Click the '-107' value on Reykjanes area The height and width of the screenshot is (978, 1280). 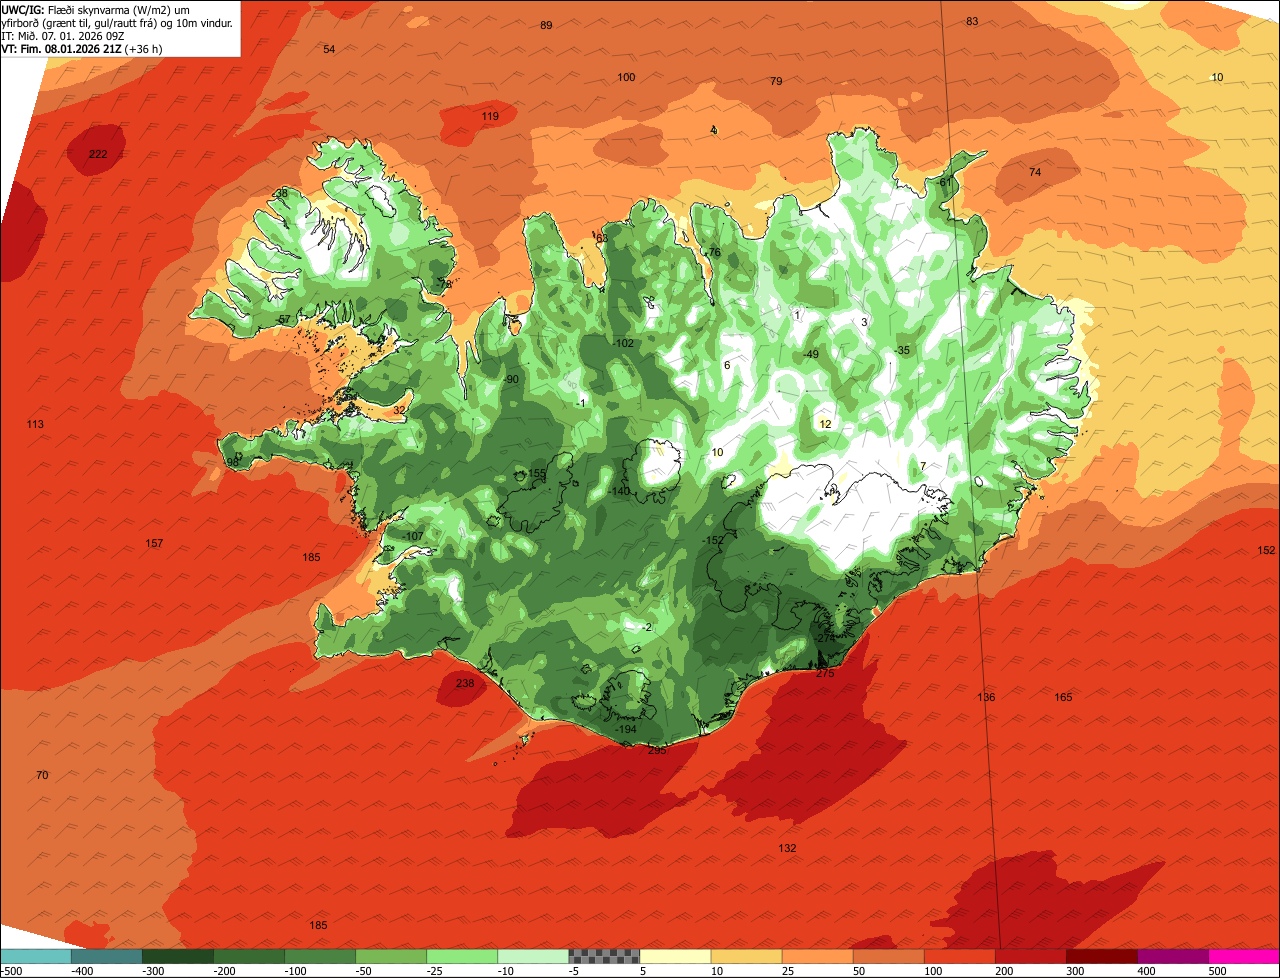click(x=414, y=537)
